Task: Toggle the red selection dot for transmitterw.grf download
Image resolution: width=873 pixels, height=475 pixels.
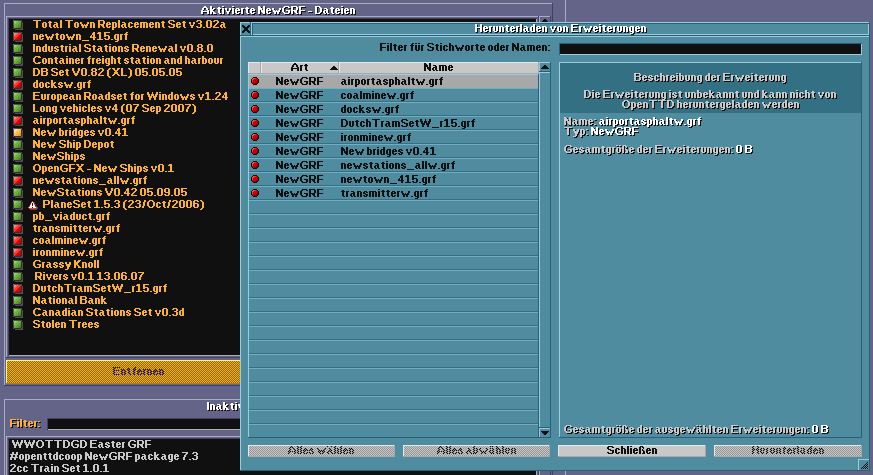Action: tap(255, 193)
